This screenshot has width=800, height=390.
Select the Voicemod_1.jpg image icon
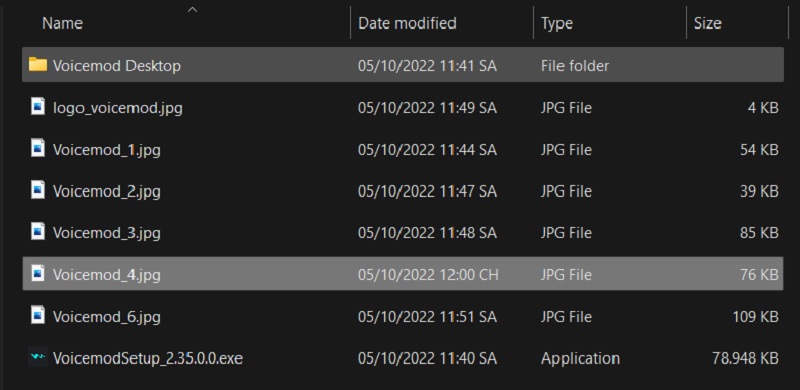click(x=38, y=149)
